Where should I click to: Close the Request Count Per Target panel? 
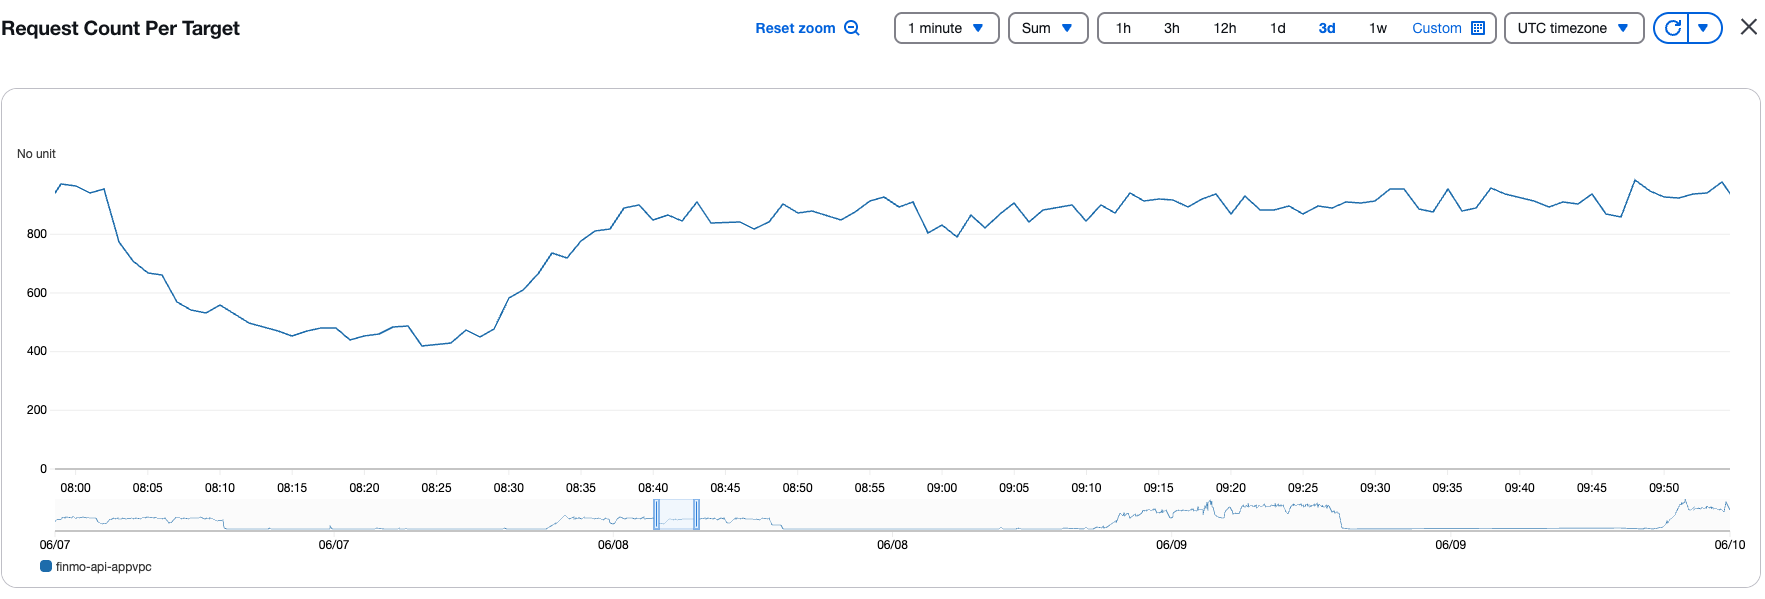pos(1748,27)
